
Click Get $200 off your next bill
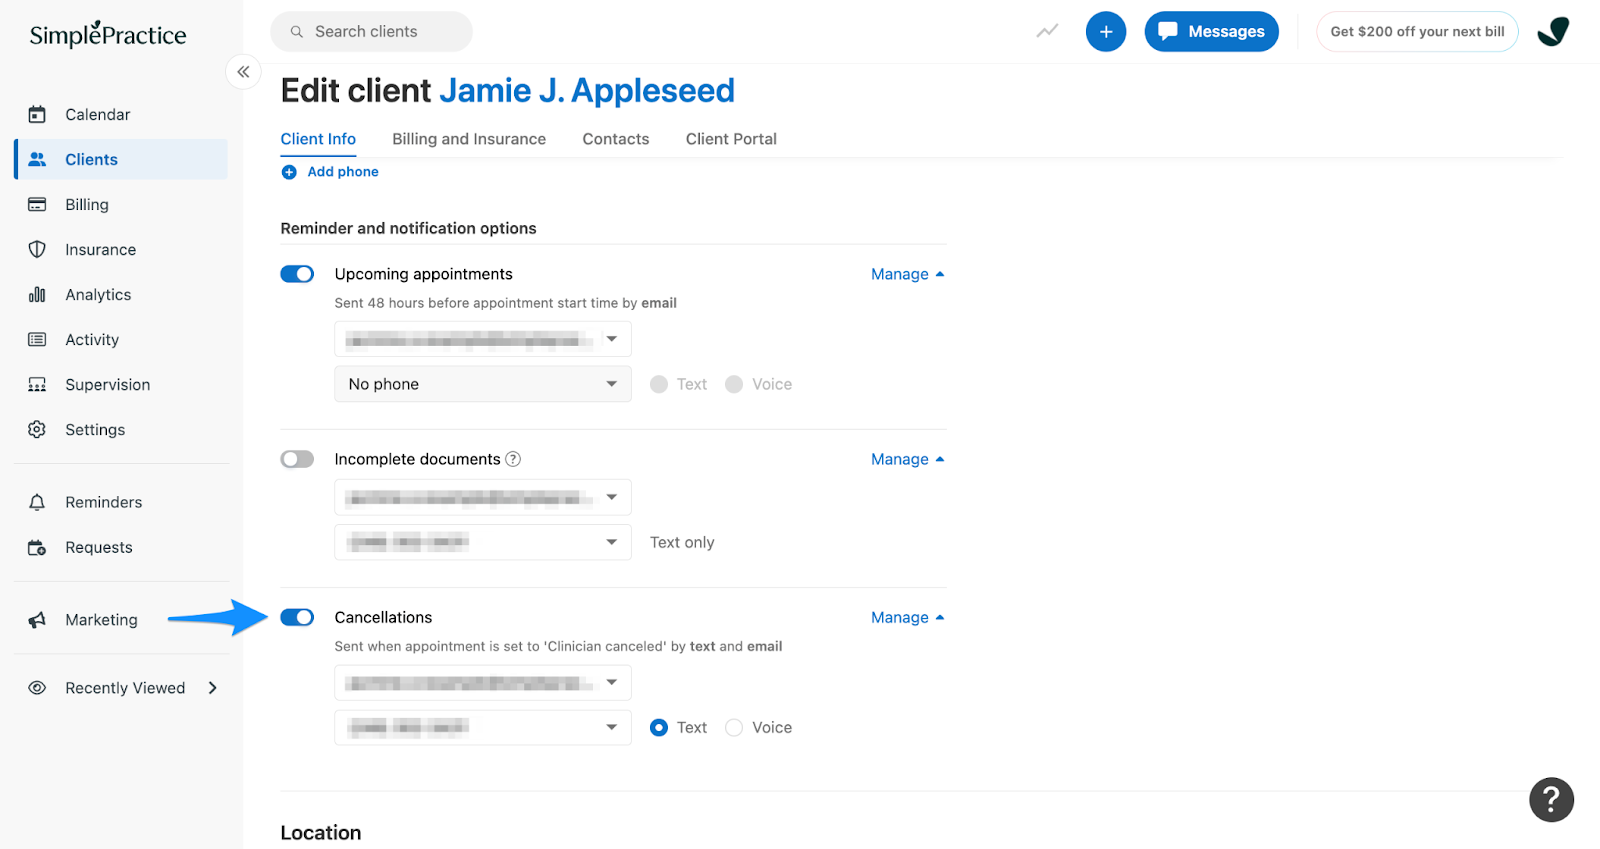tap(1417, 32)
